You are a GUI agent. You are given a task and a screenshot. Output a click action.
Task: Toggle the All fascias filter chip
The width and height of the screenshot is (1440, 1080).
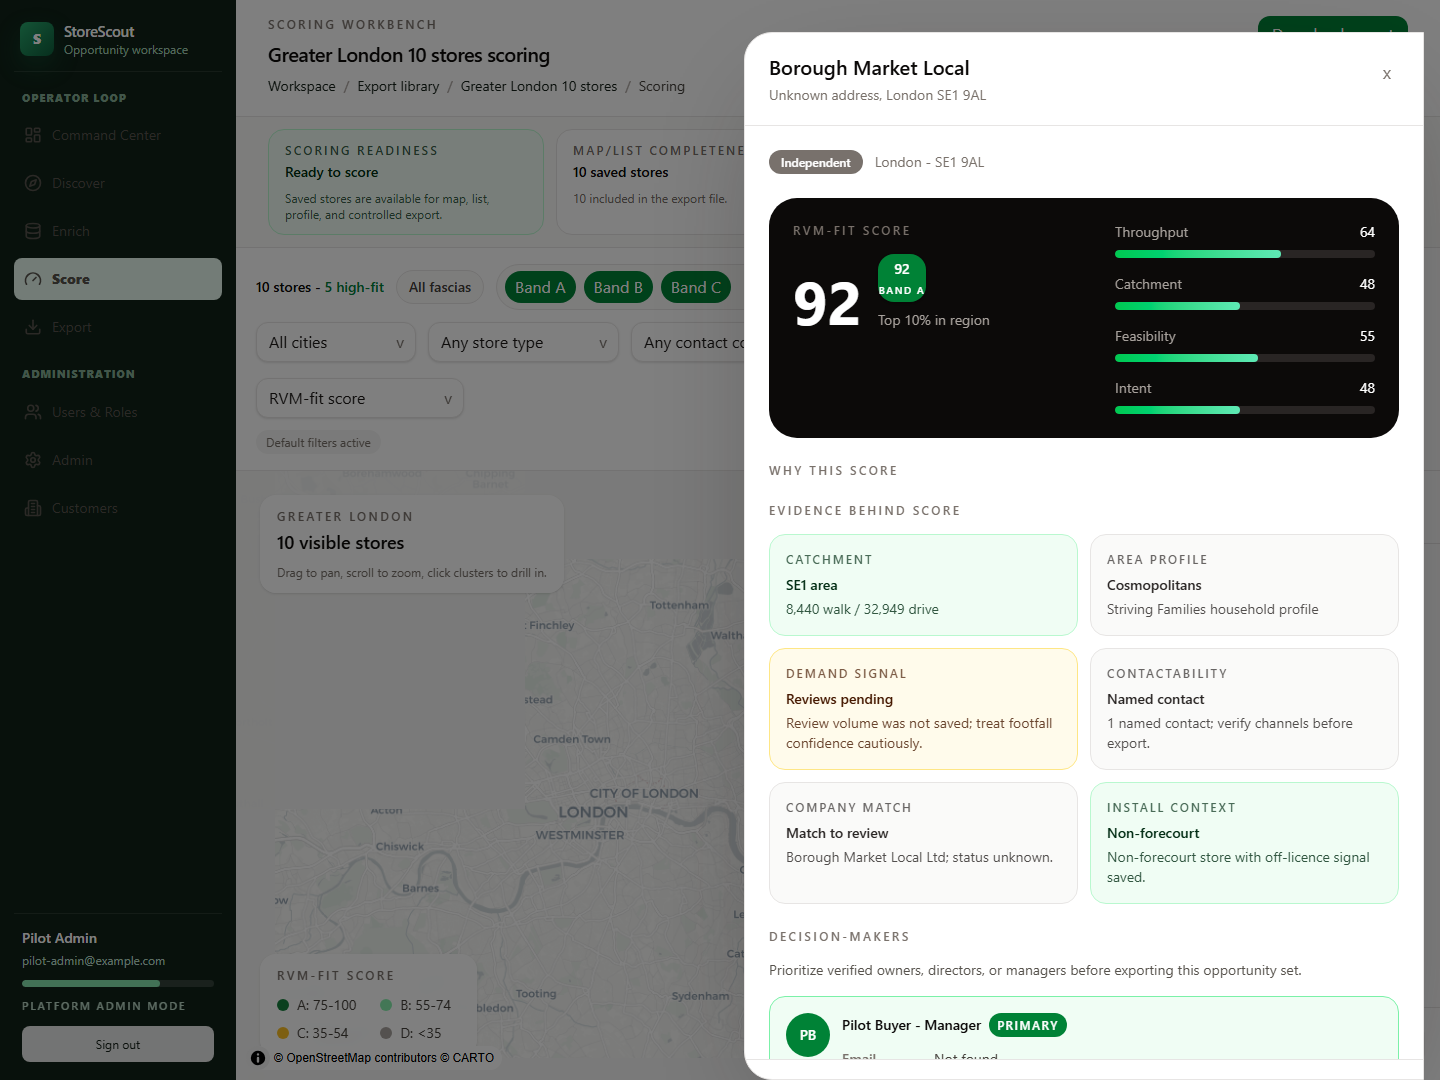pos(440,287)
